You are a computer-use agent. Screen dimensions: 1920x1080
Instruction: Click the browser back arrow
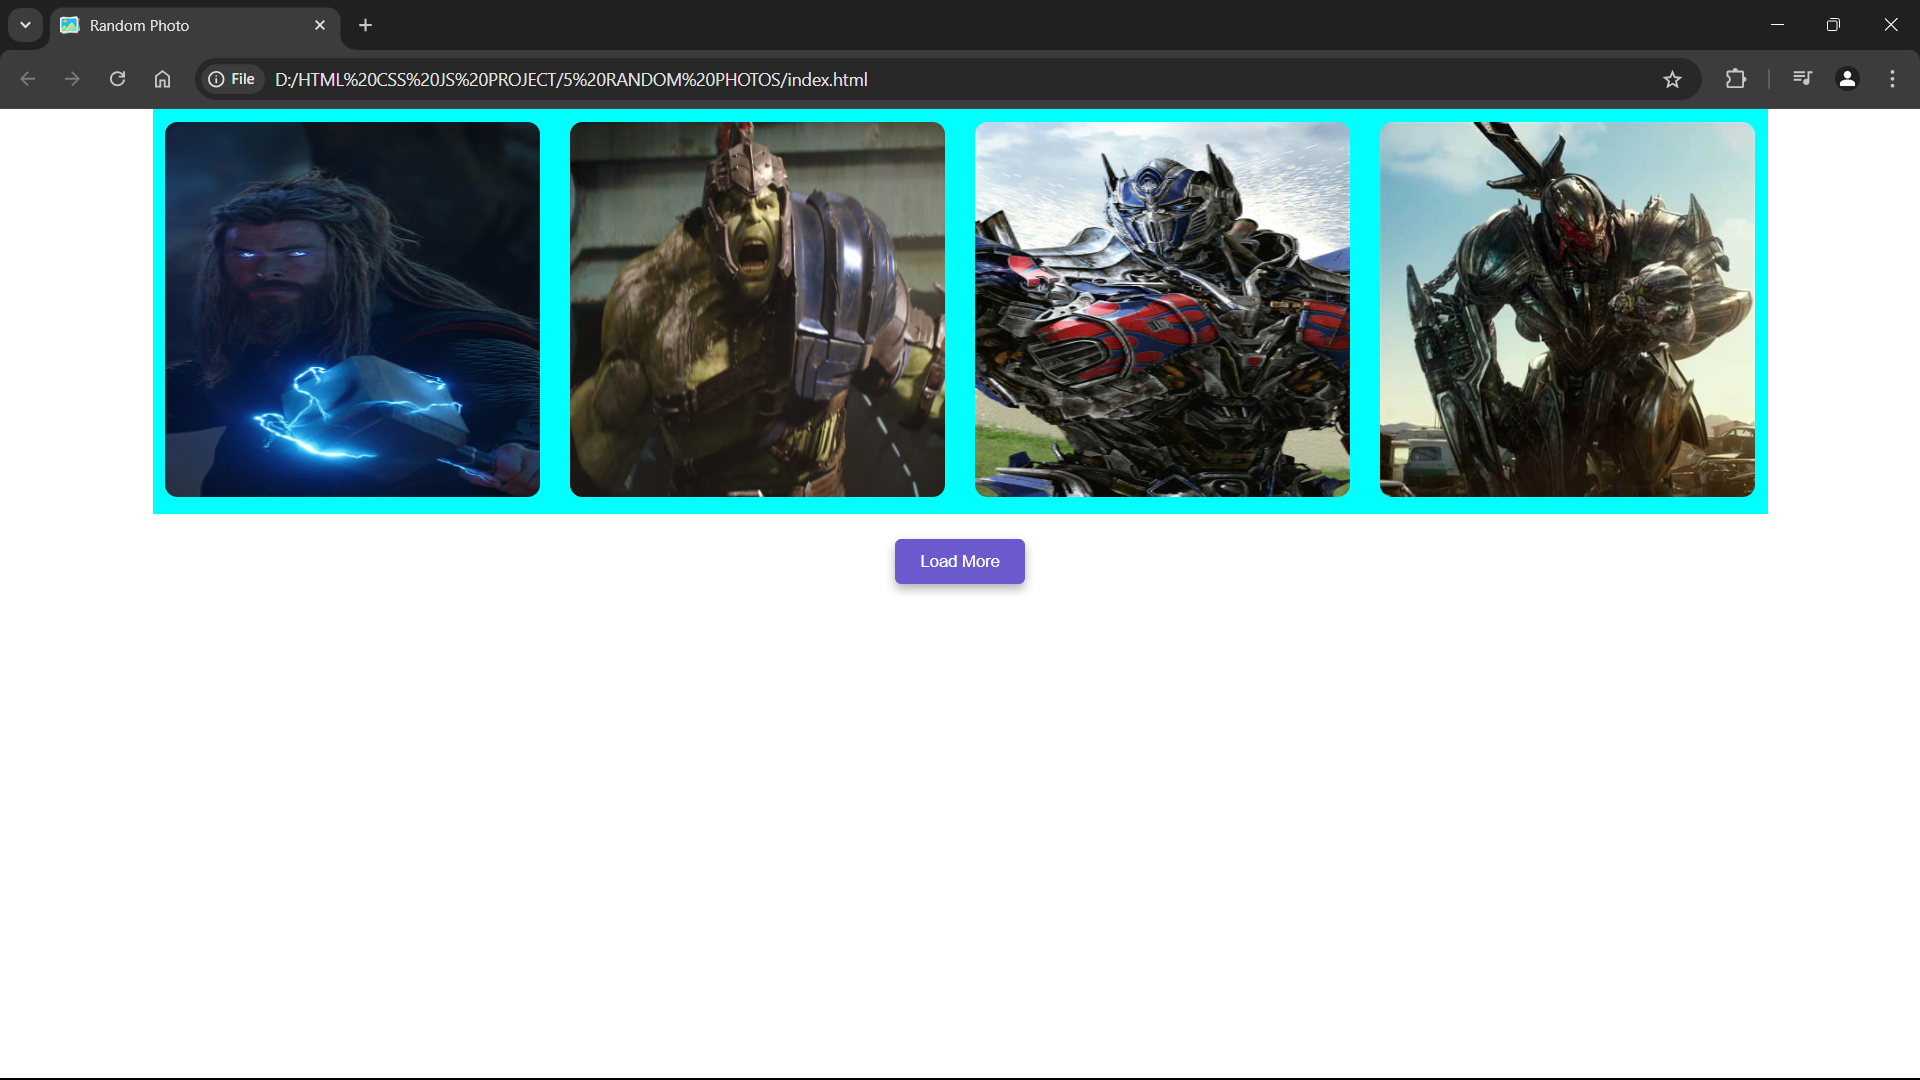pyautogui.click(x=28, y=79)
